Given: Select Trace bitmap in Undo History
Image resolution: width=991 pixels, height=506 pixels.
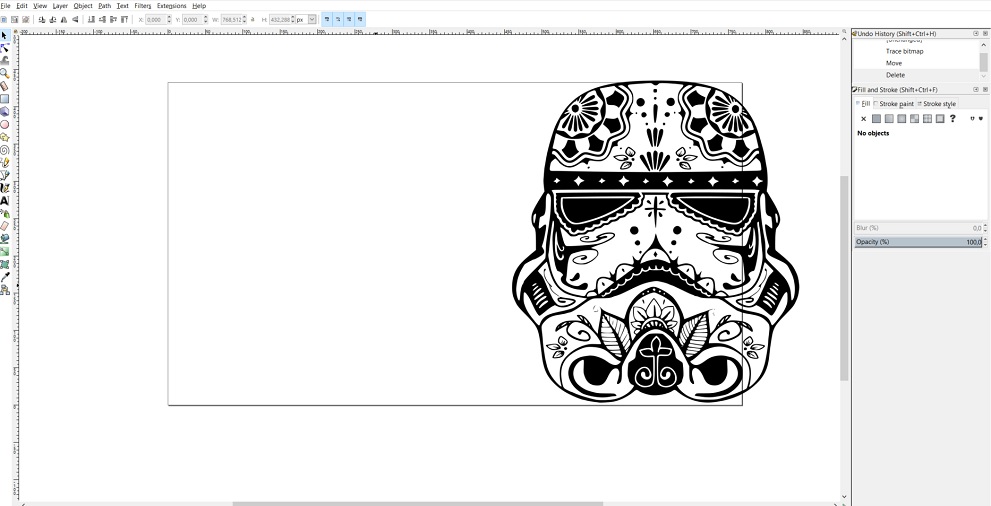Looking at the screenshot, I should pos(904,51).
